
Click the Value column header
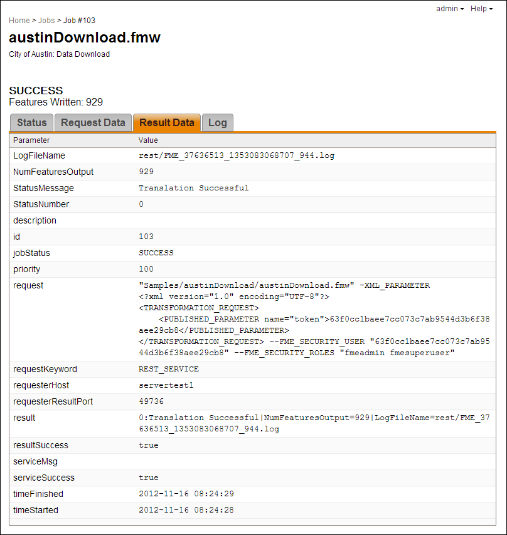click(x=148, y=140)
